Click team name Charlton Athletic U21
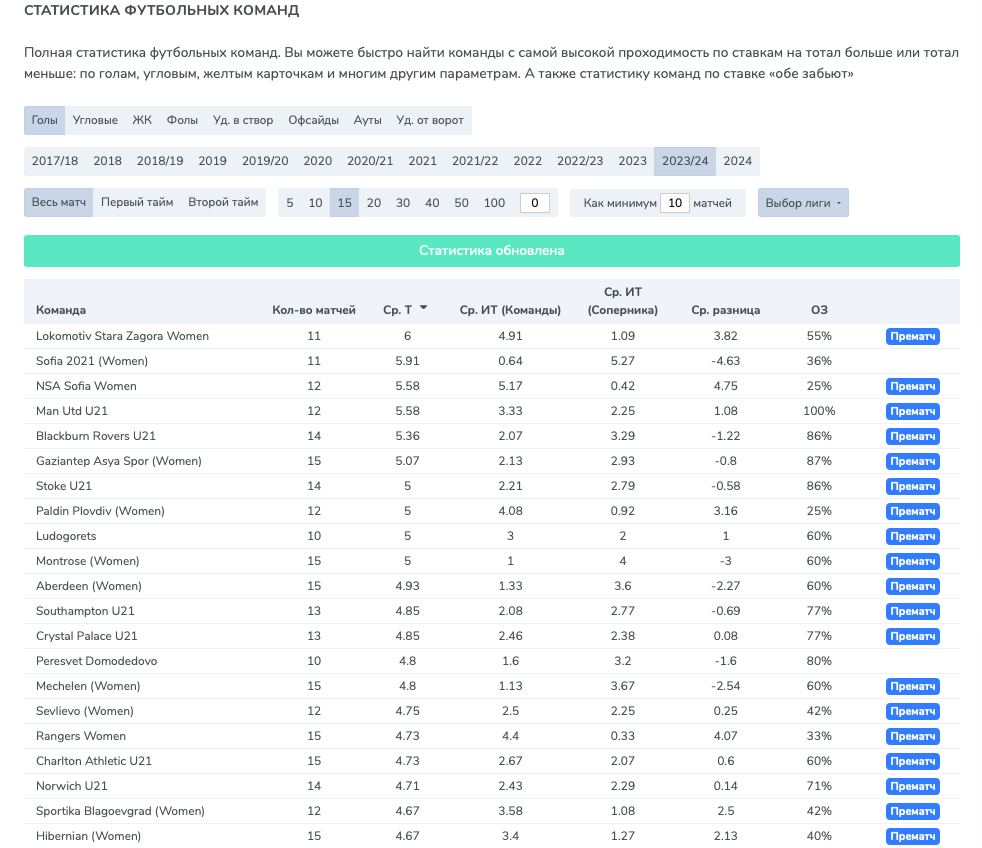The height and width of the screenshot is (848, 982). coord(94,762)
